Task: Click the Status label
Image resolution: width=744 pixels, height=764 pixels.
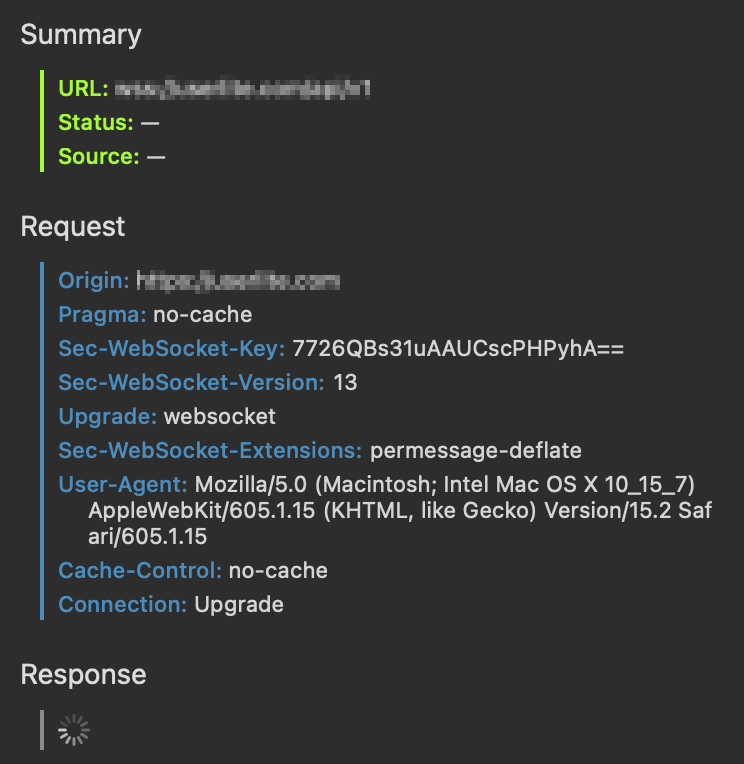Action: 95,123
